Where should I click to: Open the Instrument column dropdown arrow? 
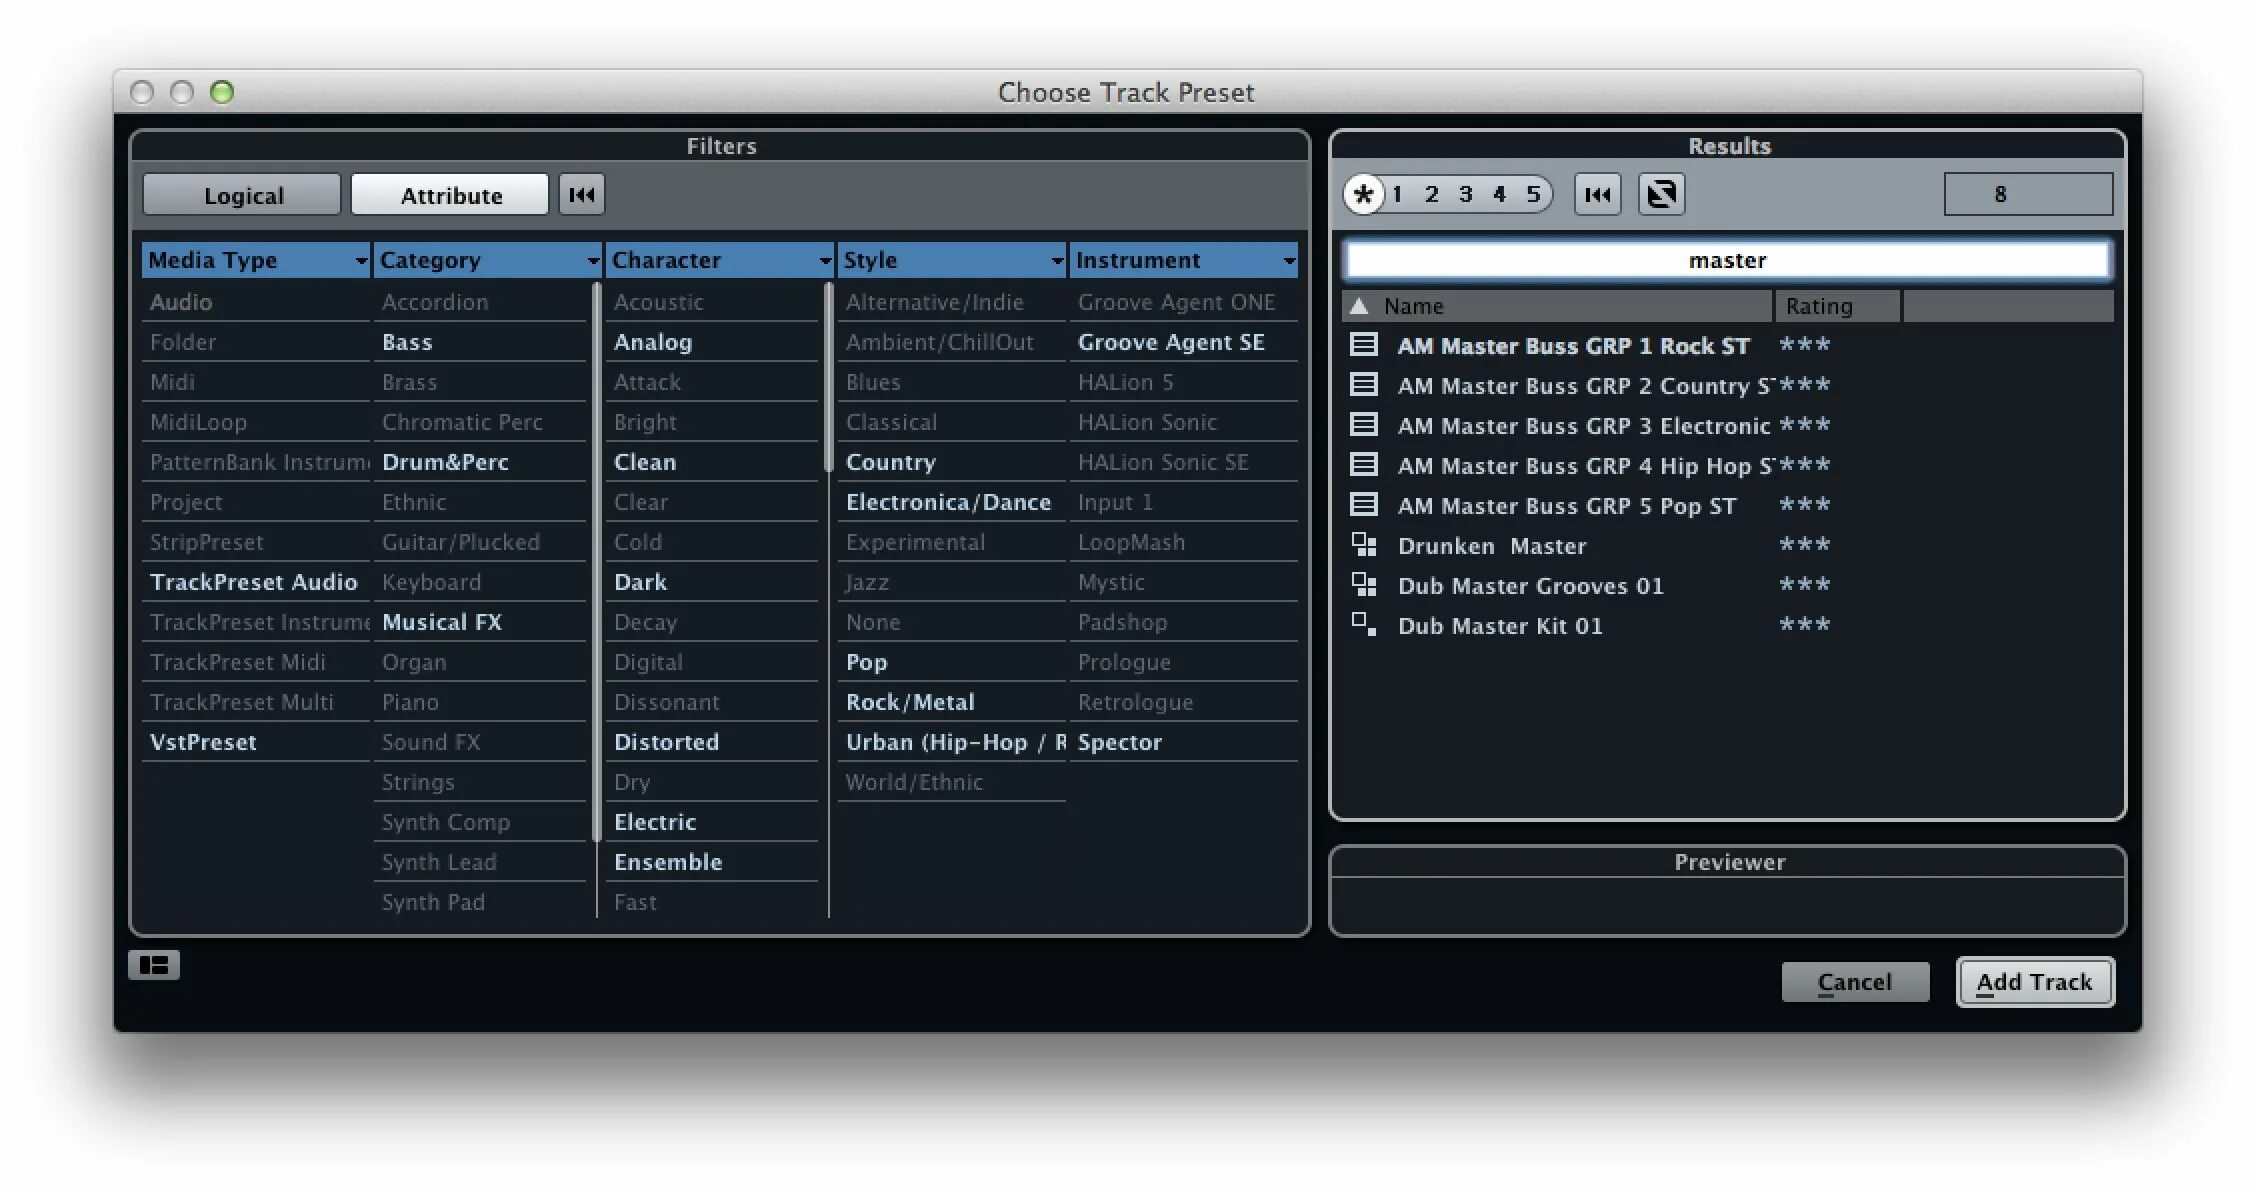click(x=1289, y=261)
